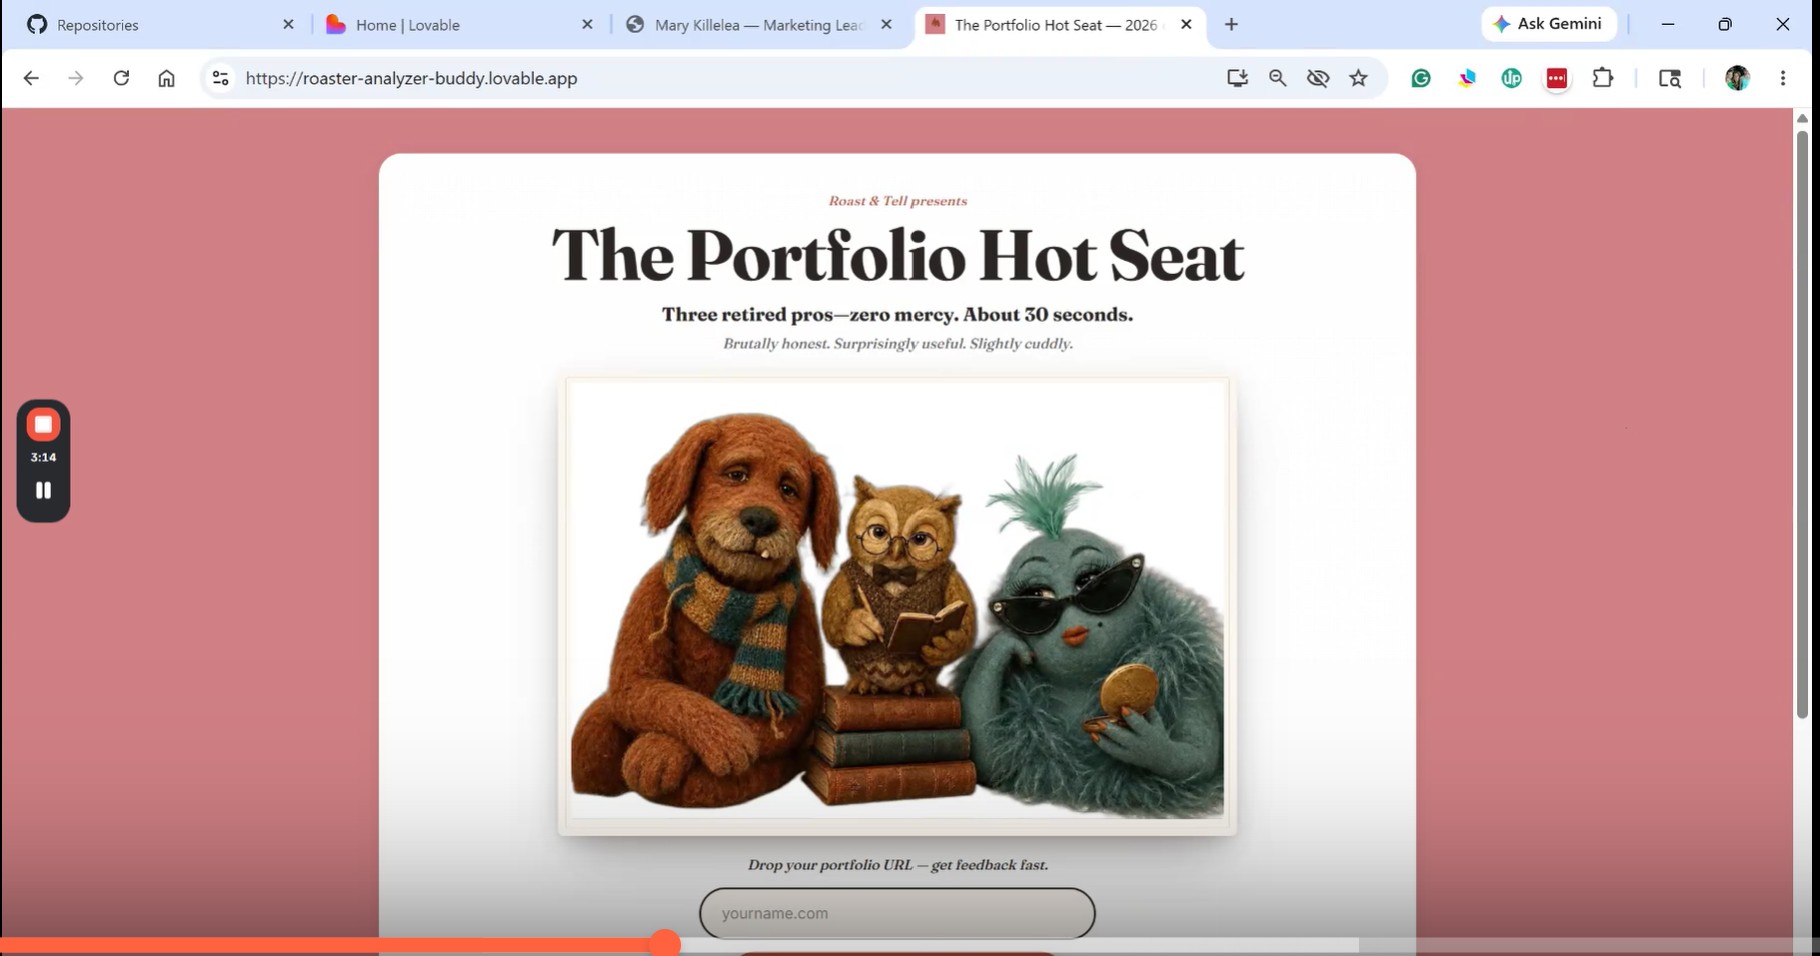This screenshot has width=1820, height=956.
Task: Click the yourname.com portfolio URL field
Action: tap(897, 913)
